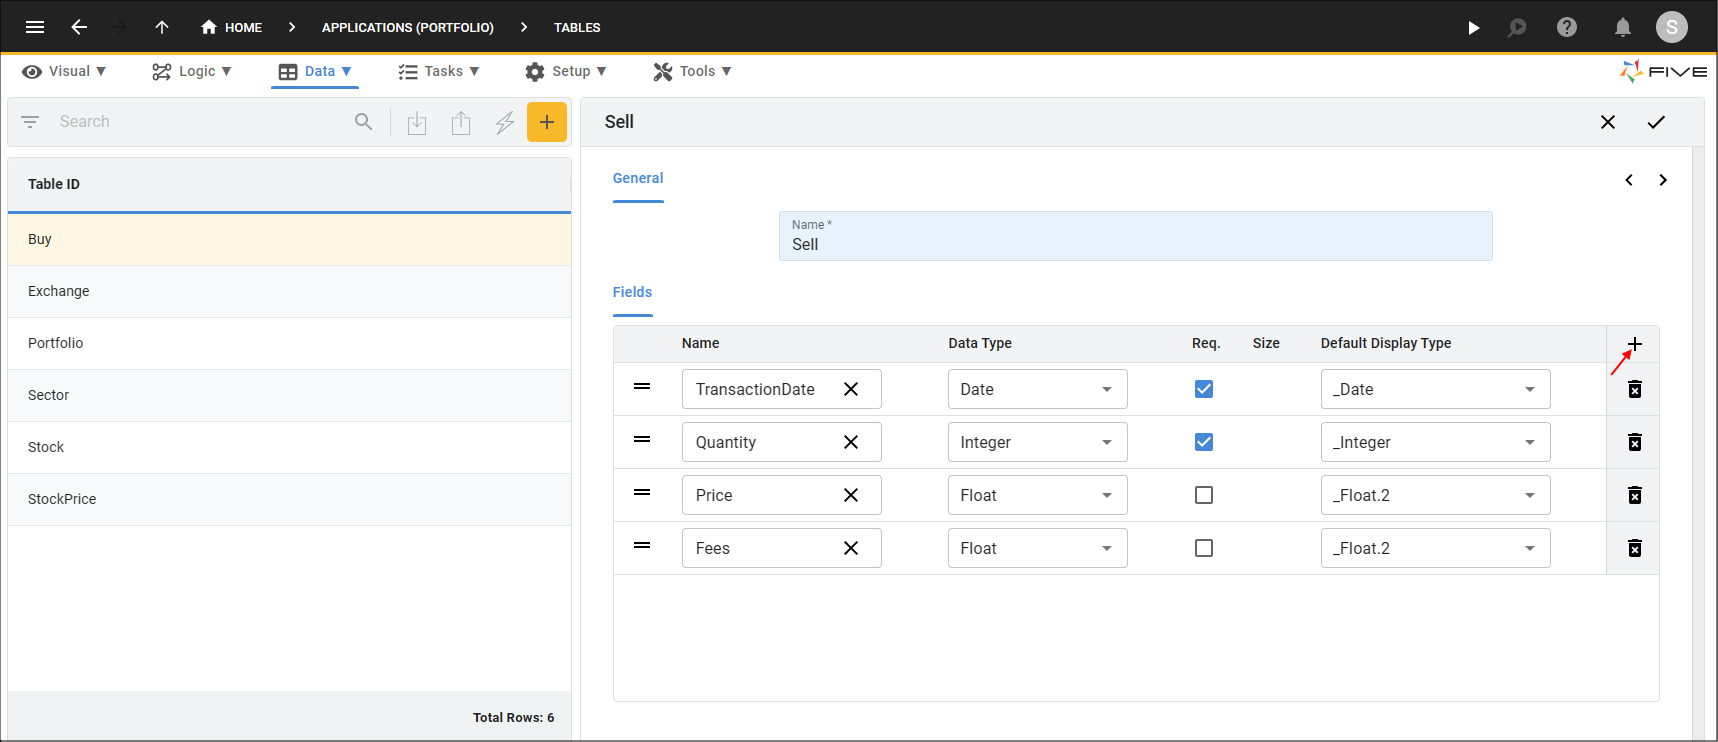Viewport: 1718px width, 742px height.
Task: Clear the Quantity name field
Action: click(851, 442)
